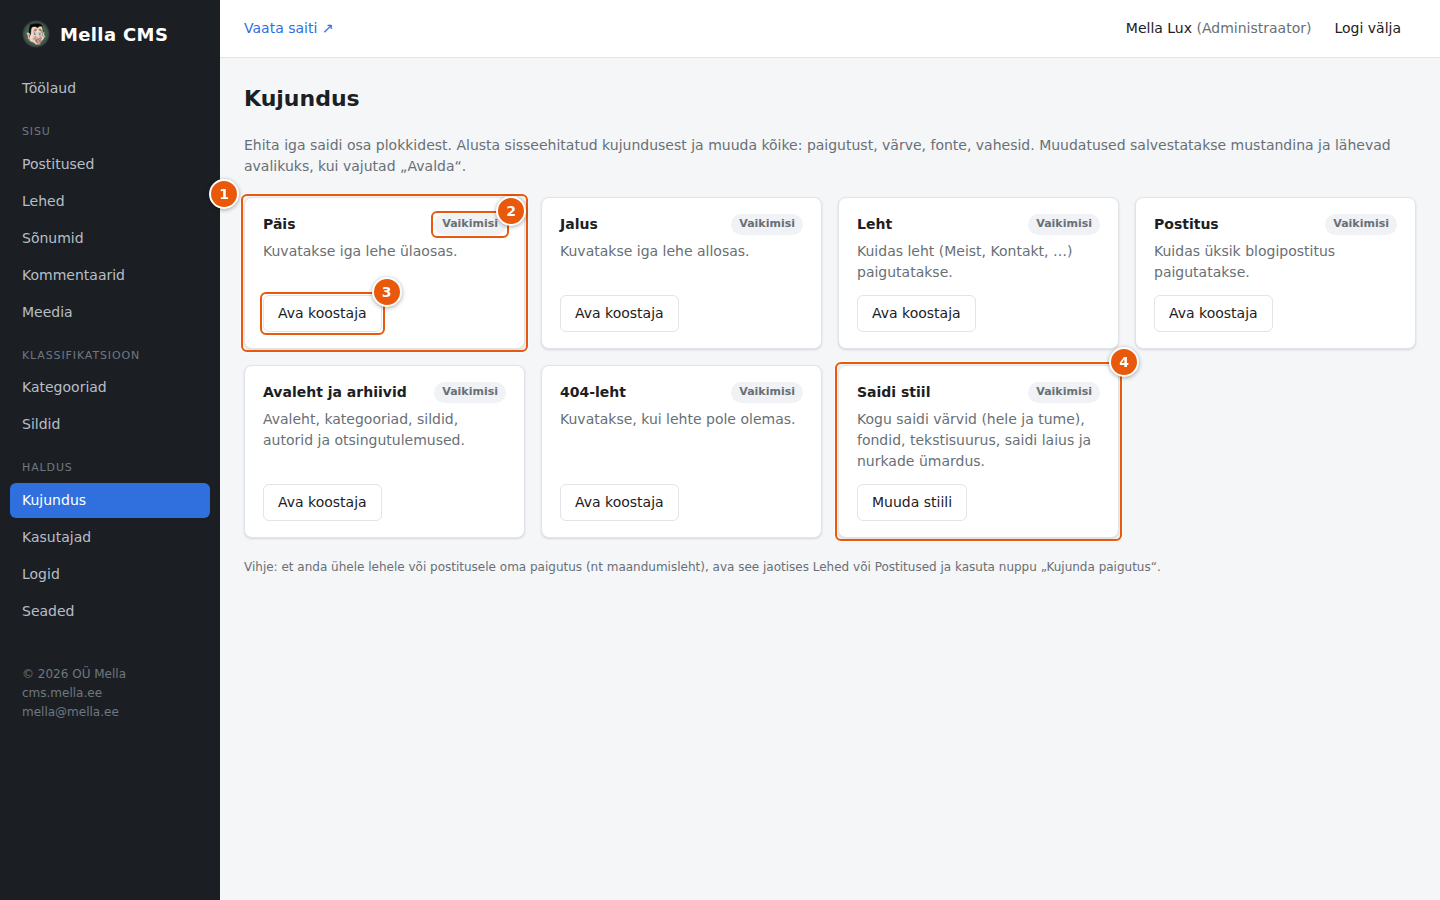Select the active Kujundus menu item
The height and width of the screenshot is (900, 1440).
click(110, 500)
